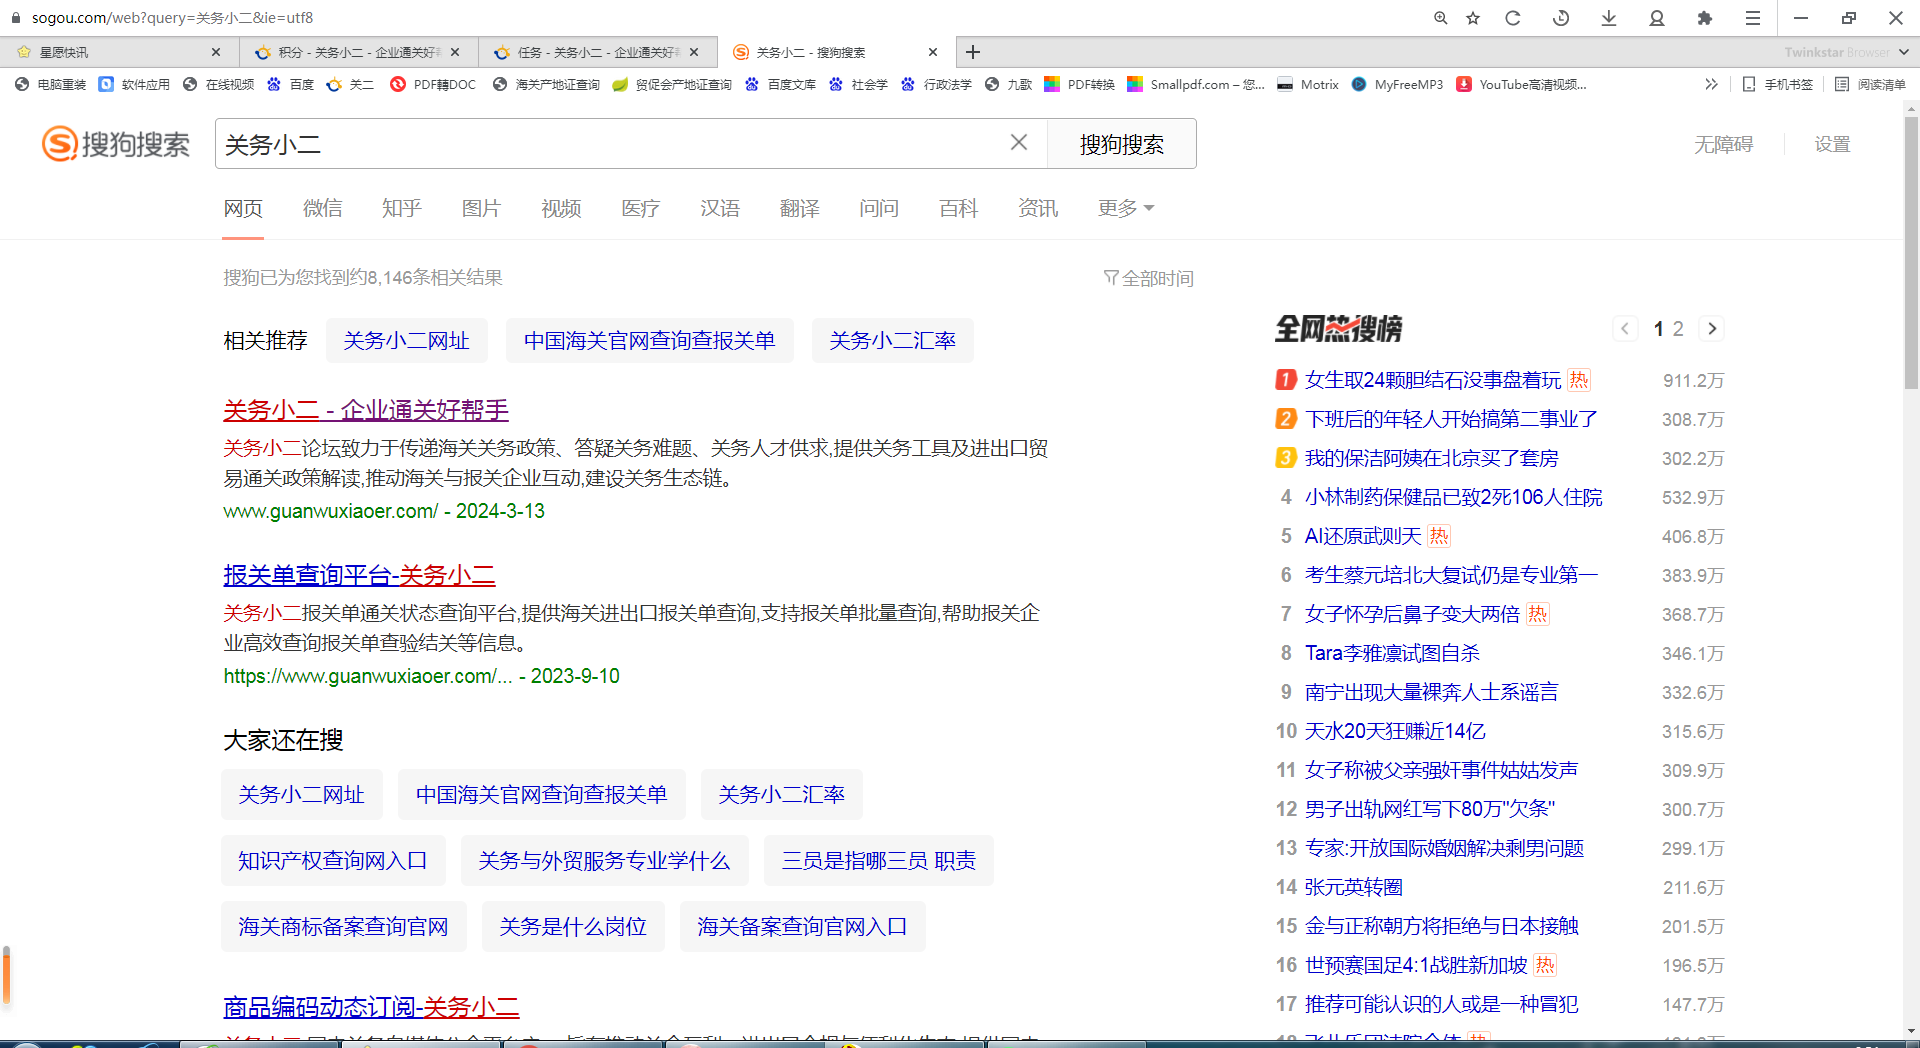Click suggestion 知识产权查询网入口
The width and height of the screenshot is (1920, 1048).
click(x=332, y=861)
